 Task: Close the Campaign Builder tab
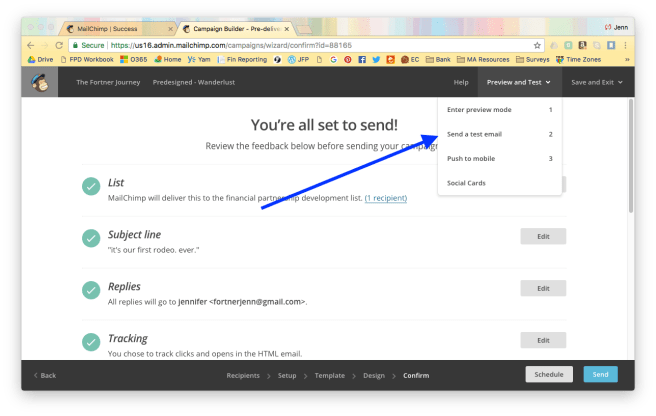(287, 29)
